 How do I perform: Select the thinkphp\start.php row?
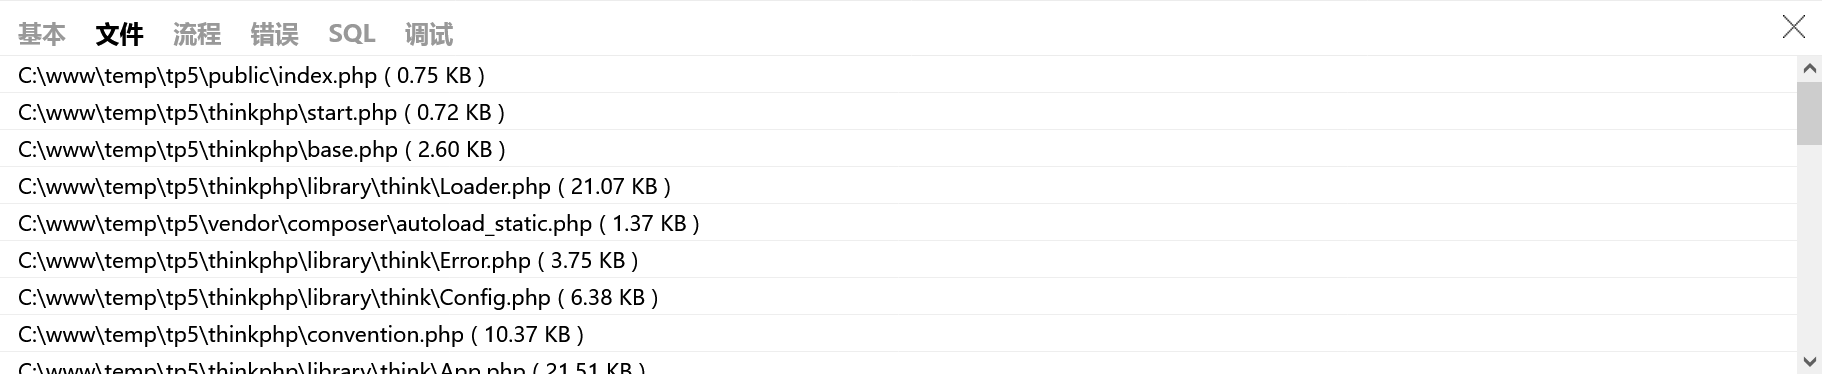898,112
